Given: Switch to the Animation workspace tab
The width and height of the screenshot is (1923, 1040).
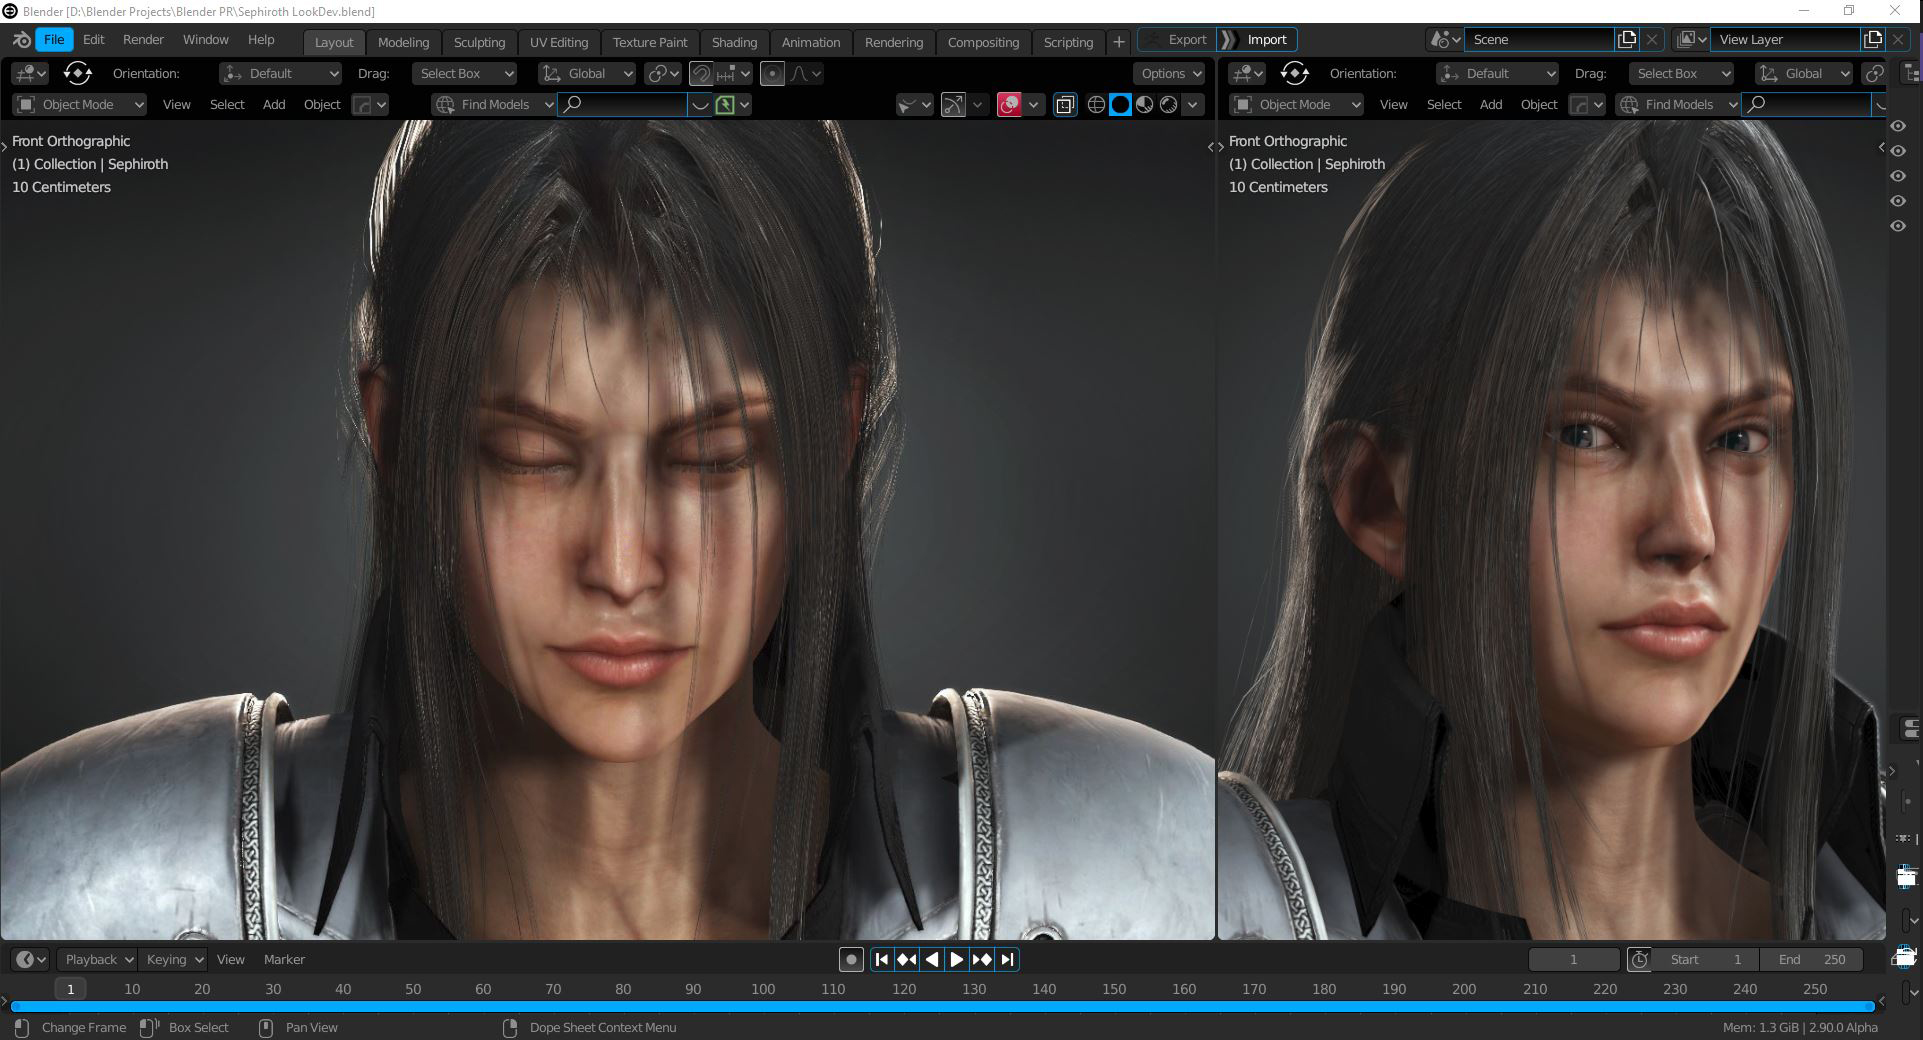Looking at the screenshot, I should tap(811, 42).
